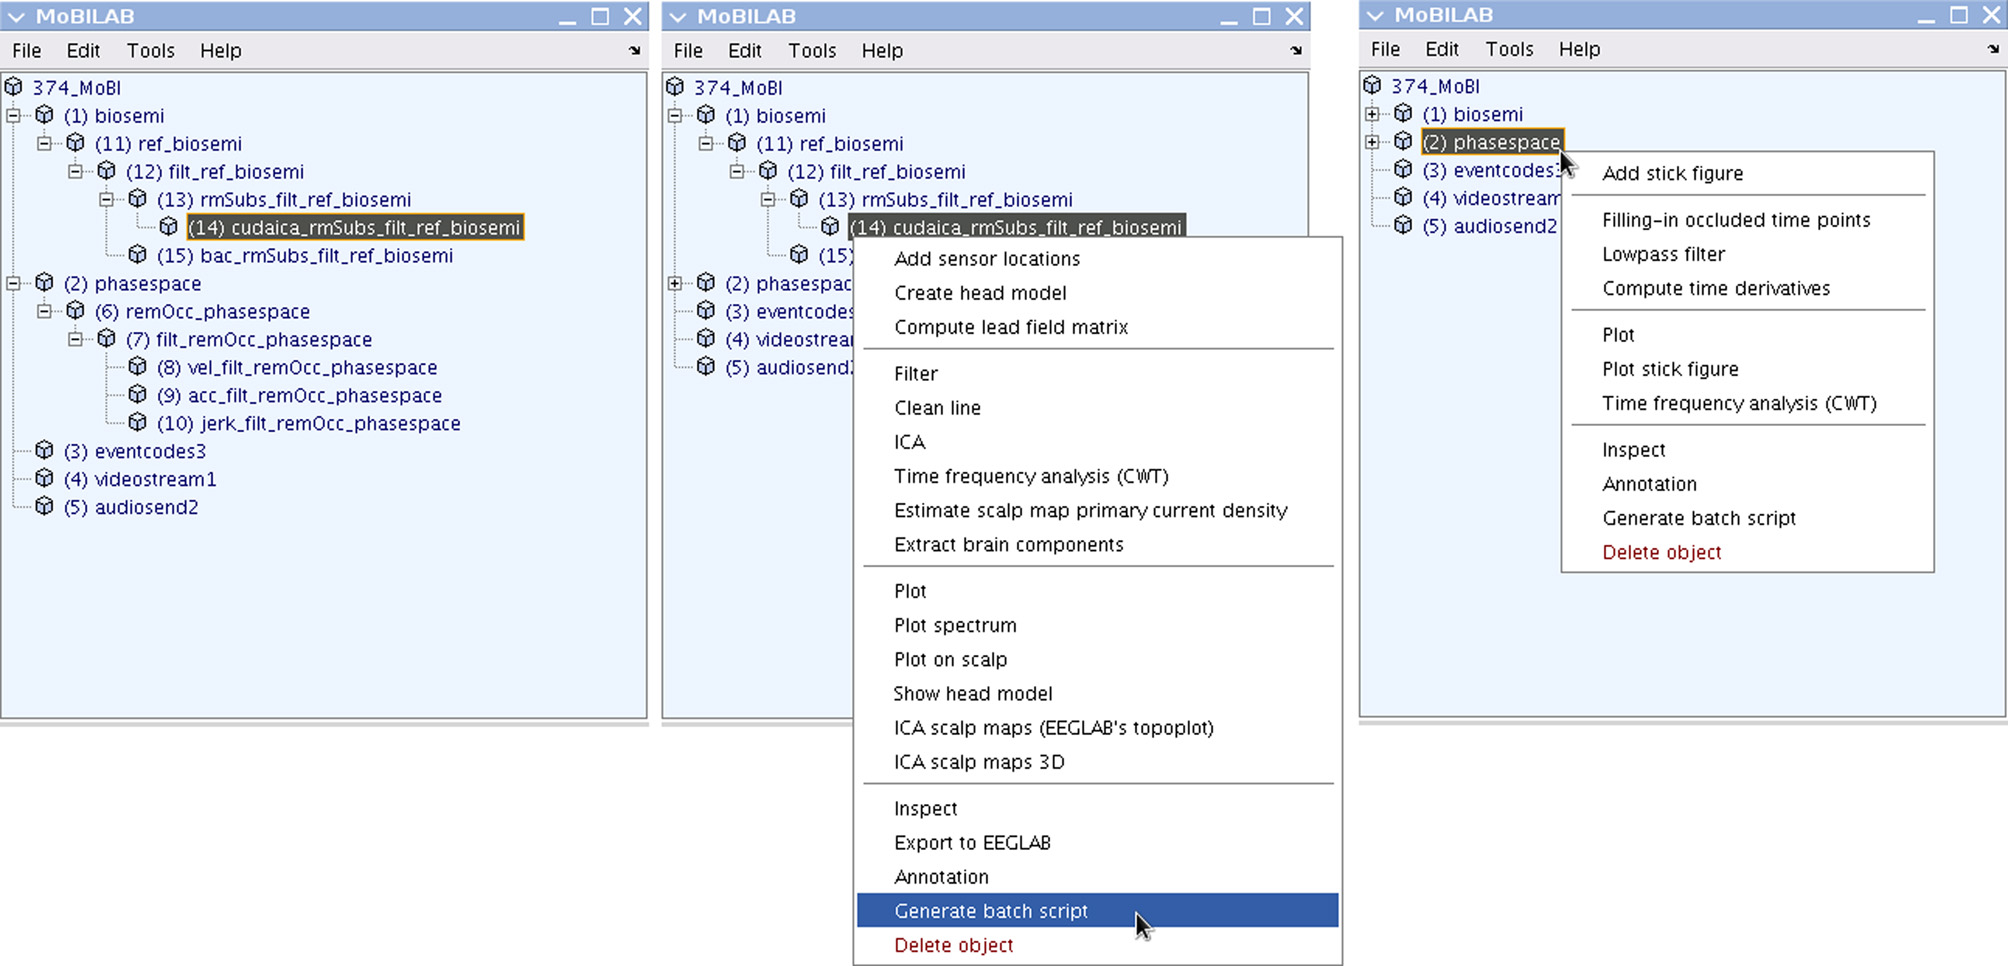Click the 374_MoBI root cube icon in left window
This screenshot has width=2008, height=966.
point(14,87)
